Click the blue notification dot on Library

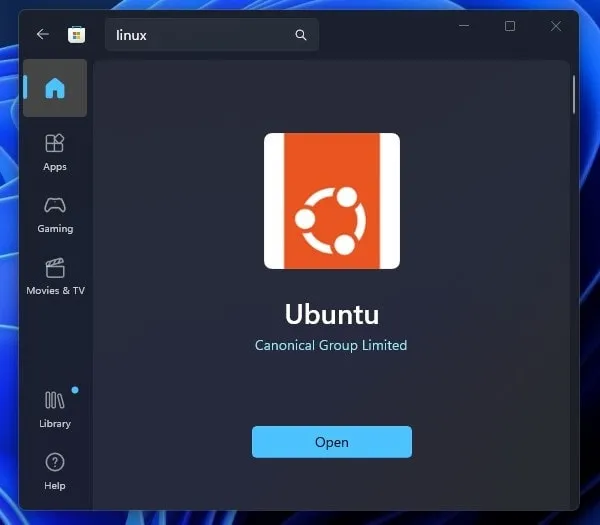click(75, 390)
